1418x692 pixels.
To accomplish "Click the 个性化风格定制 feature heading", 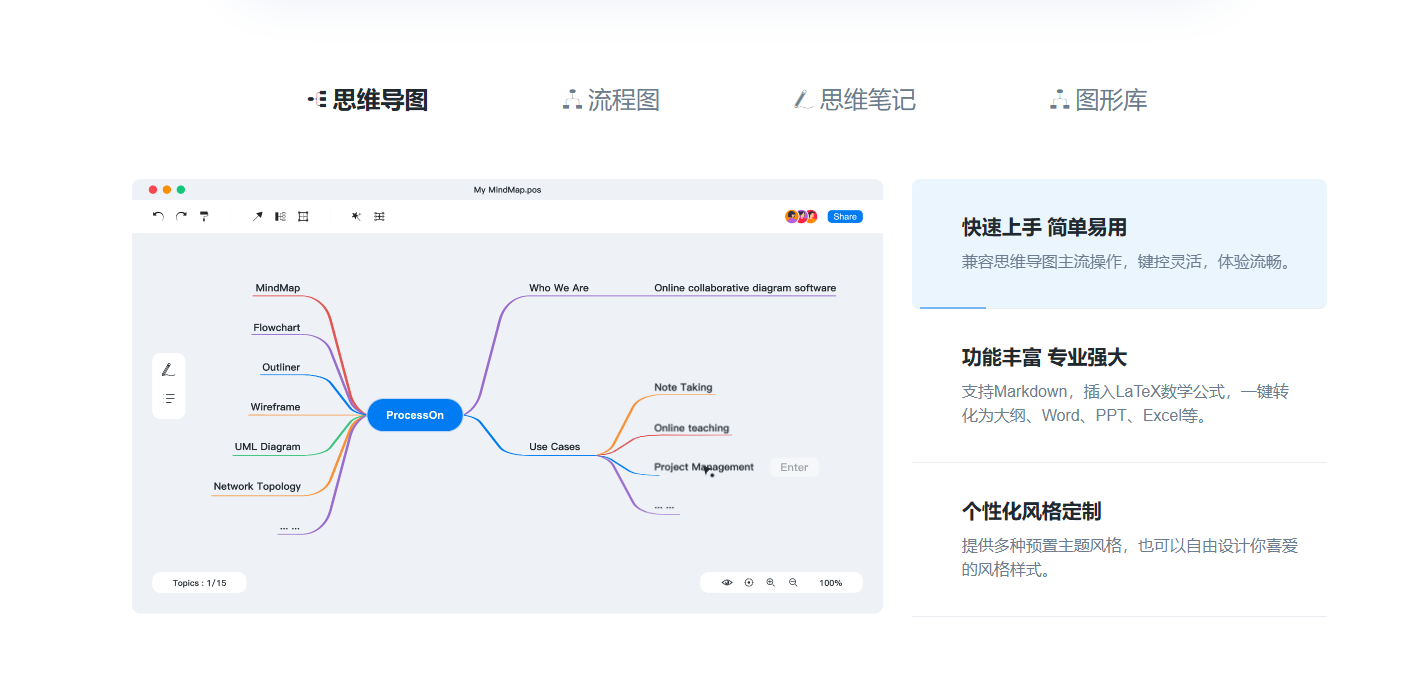I will coord(1031,511).
